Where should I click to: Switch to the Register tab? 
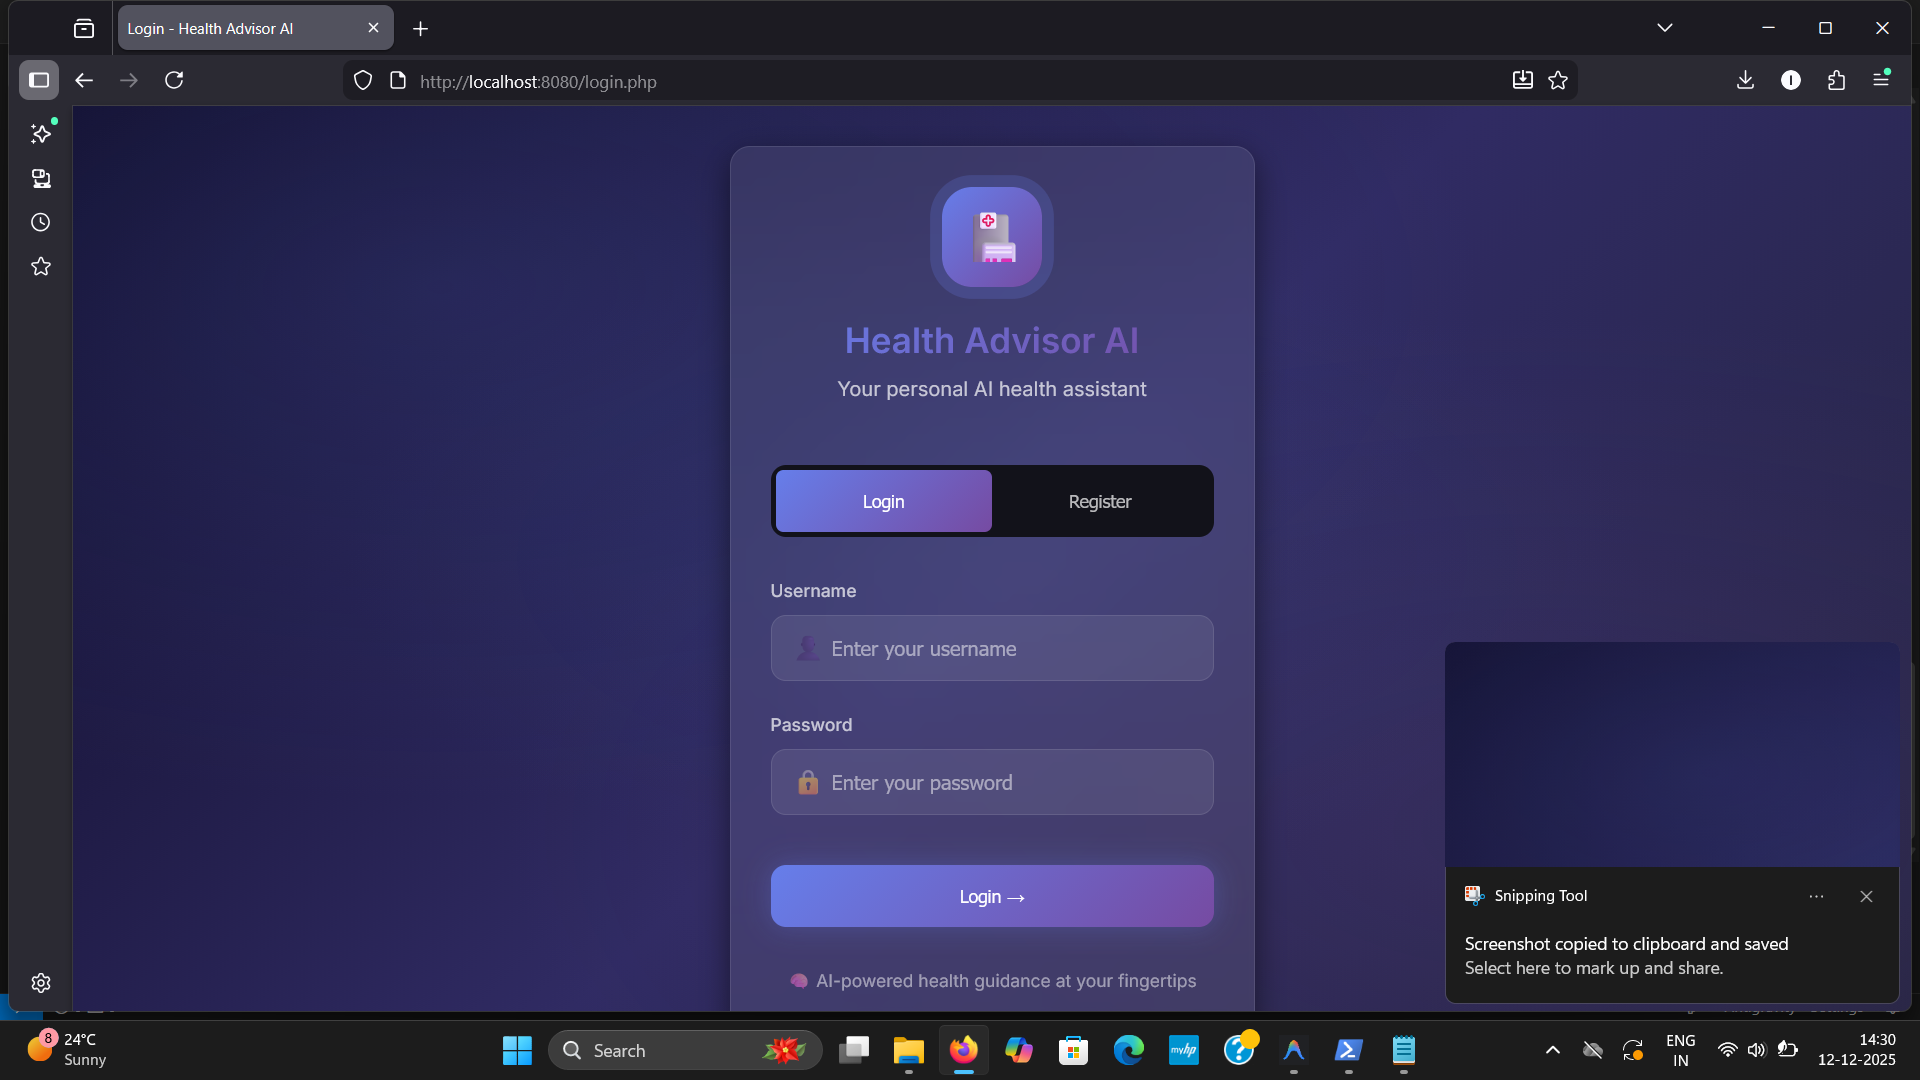click(x=1099, y=501)
